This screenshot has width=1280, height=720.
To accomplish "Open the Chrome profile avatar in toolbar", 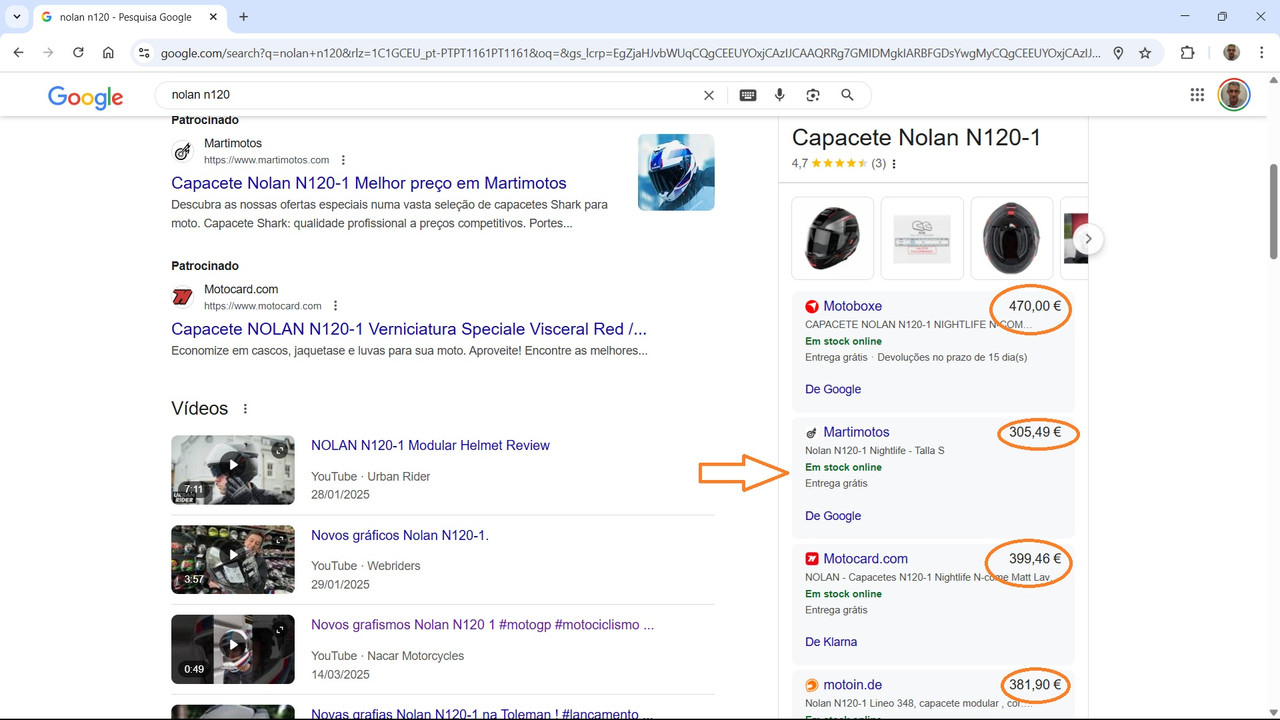I will (1231, 53).
